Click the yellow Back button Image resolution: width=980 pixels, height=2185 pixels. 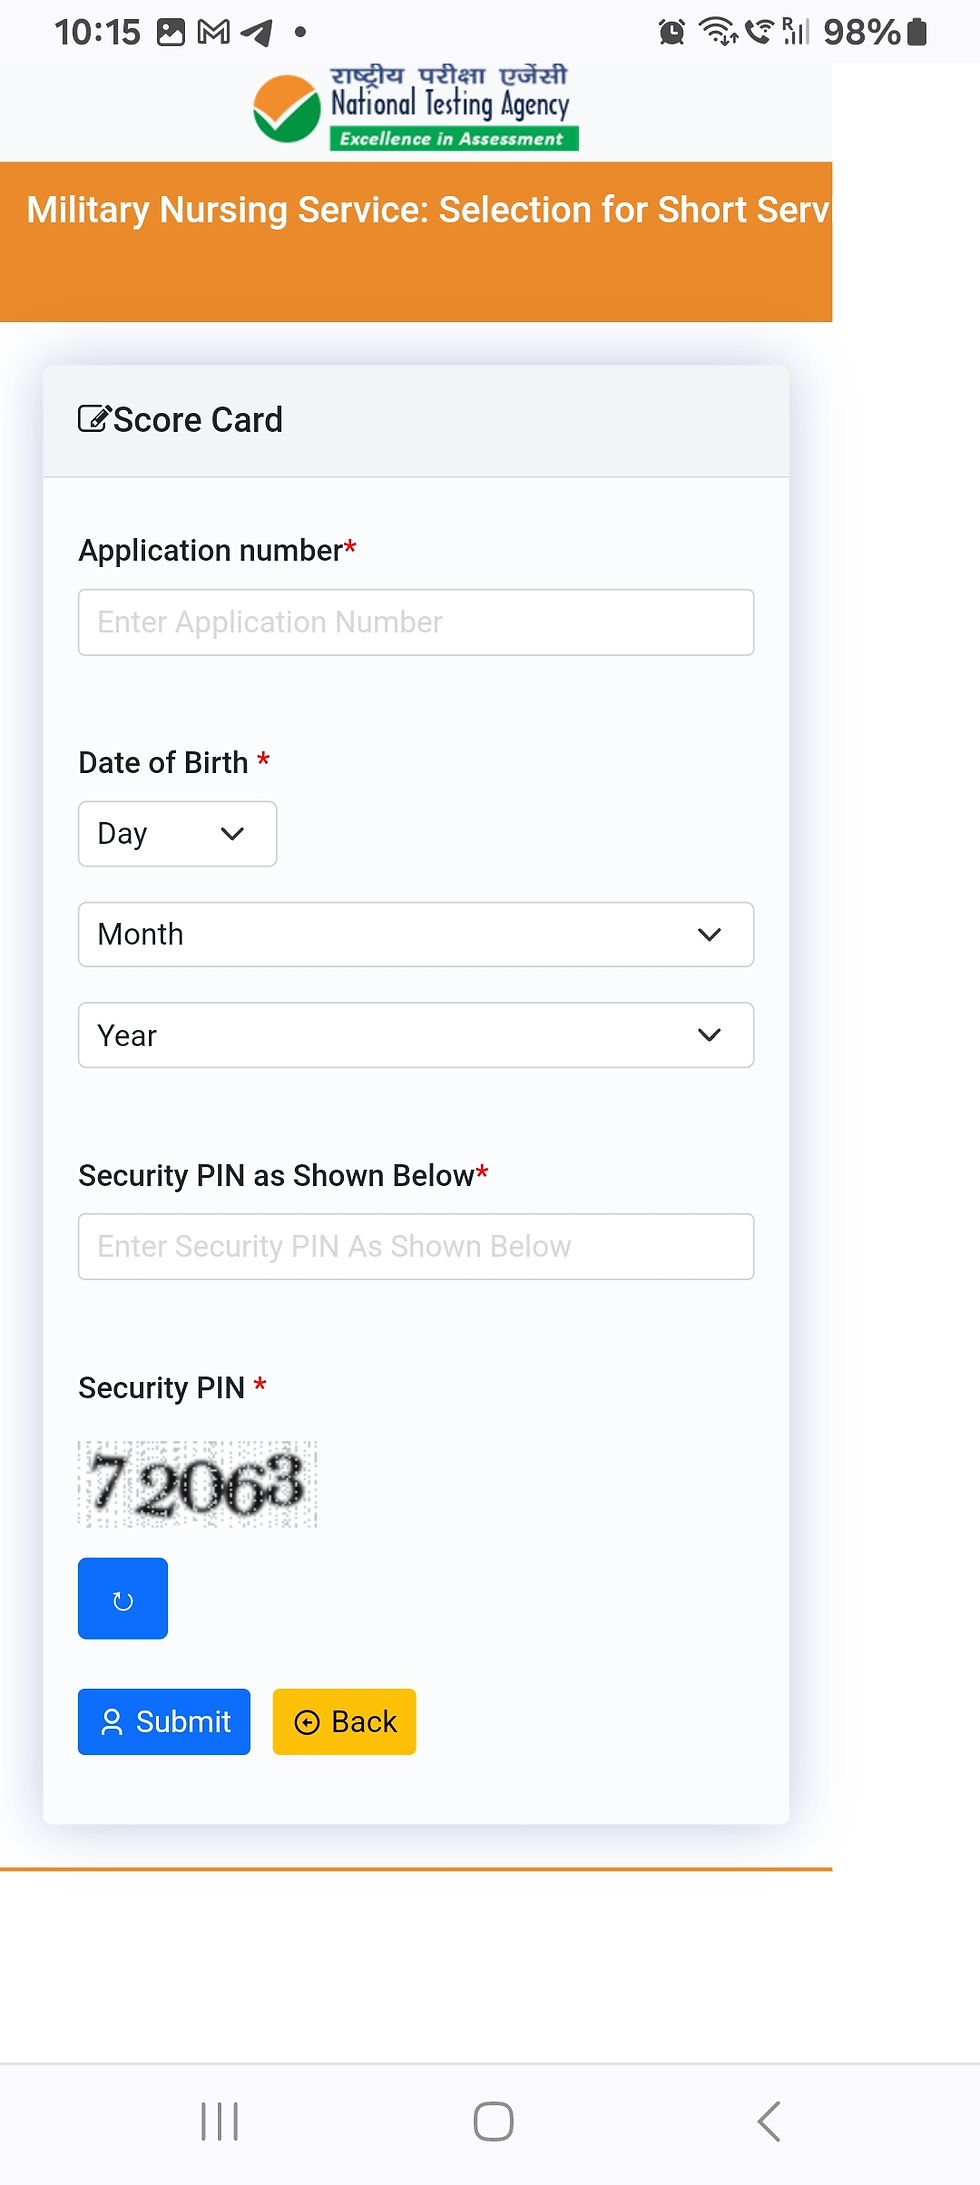click(344, 1722)
